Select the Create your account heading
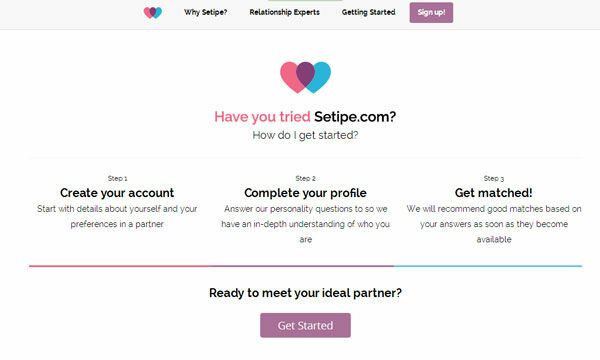The width and height of the screenshot is (600, 360). (x=117, y=193)
